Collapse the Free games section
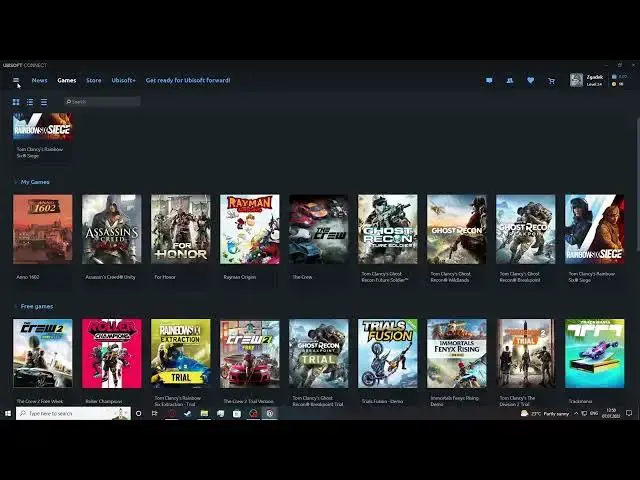The width and height of the screenshot is (640, 480). [x=16, y=307]
